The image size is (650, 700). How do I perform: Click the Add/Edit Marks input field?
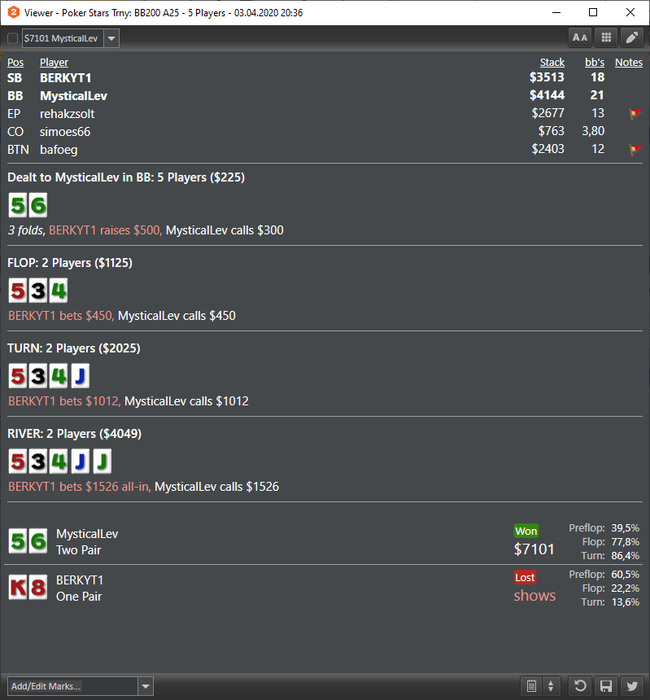click(72, 686)
